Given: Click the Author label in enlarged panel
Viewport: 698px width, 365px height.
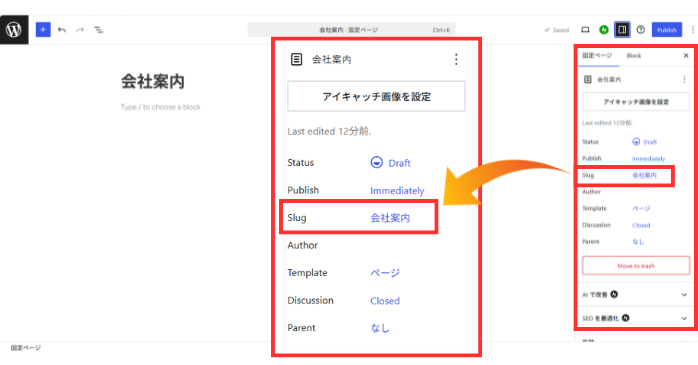Looking at the screenshot, I should pyautogui.click(x=303, y=245).
